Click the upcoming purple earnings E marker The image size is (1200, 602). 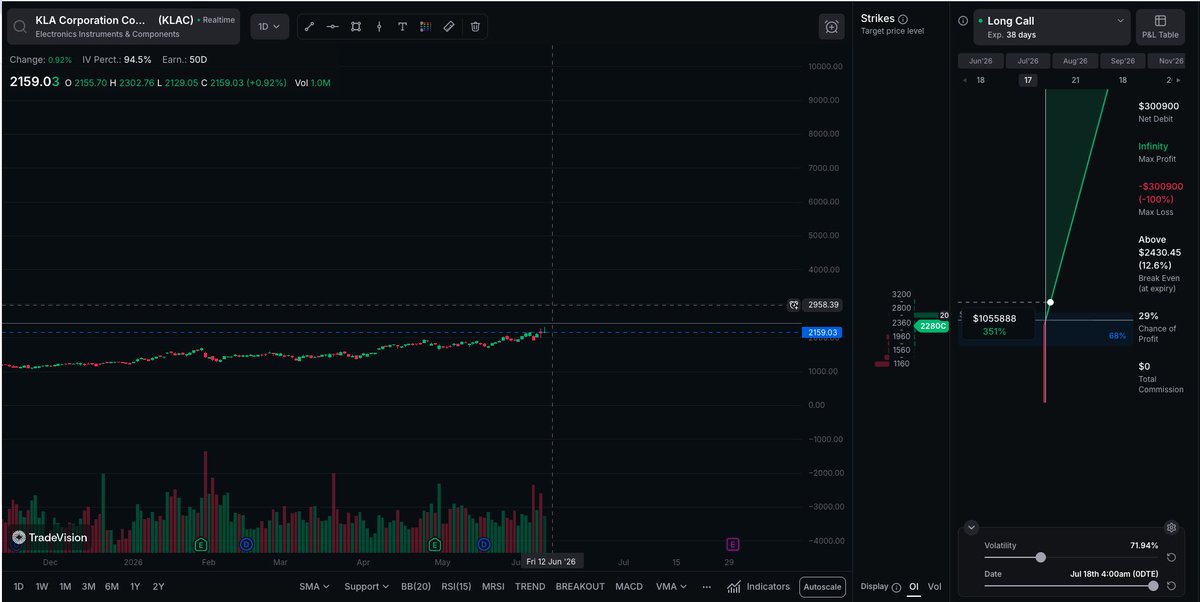tap(732, 544)
